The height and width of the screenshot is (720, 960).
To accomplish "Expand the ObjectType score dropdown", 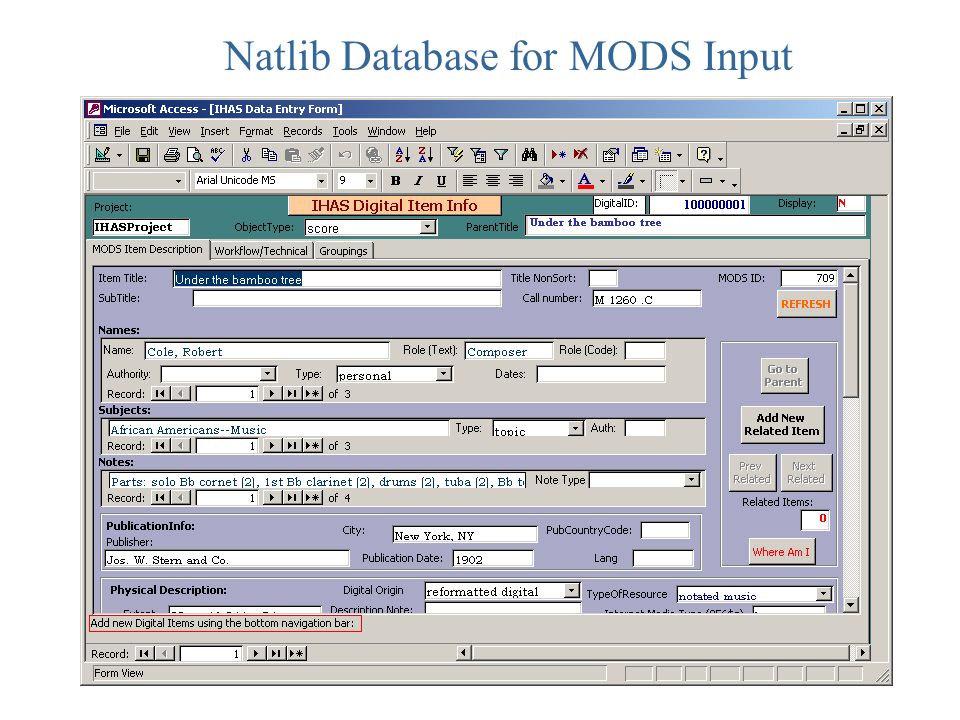I will click(427, 227).
